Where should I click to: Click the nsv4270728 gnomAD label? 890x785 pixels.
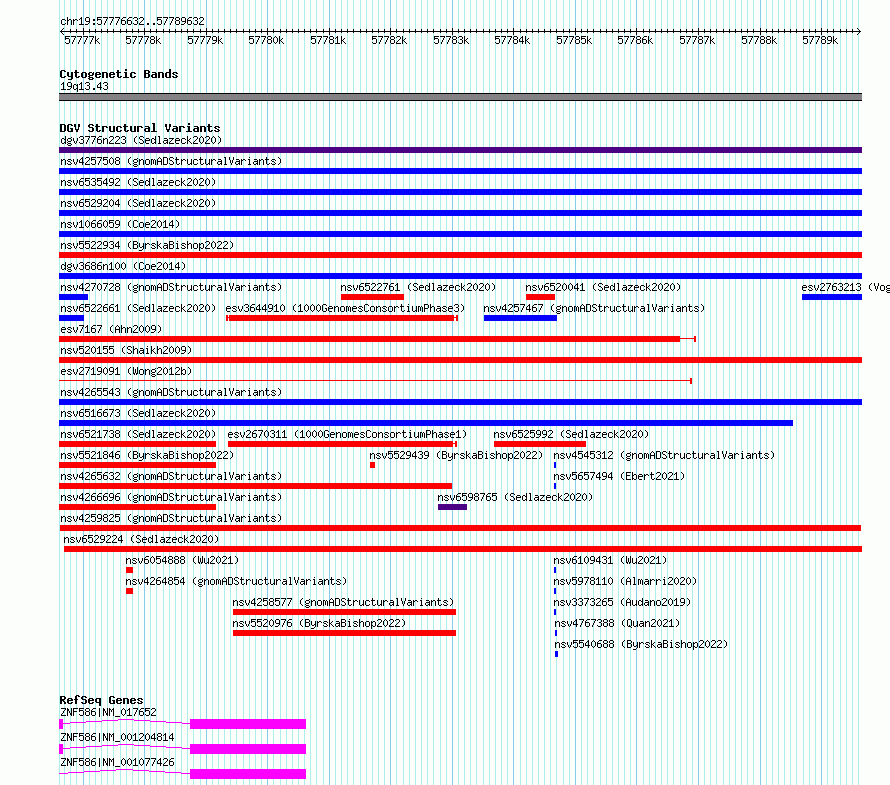171,287
